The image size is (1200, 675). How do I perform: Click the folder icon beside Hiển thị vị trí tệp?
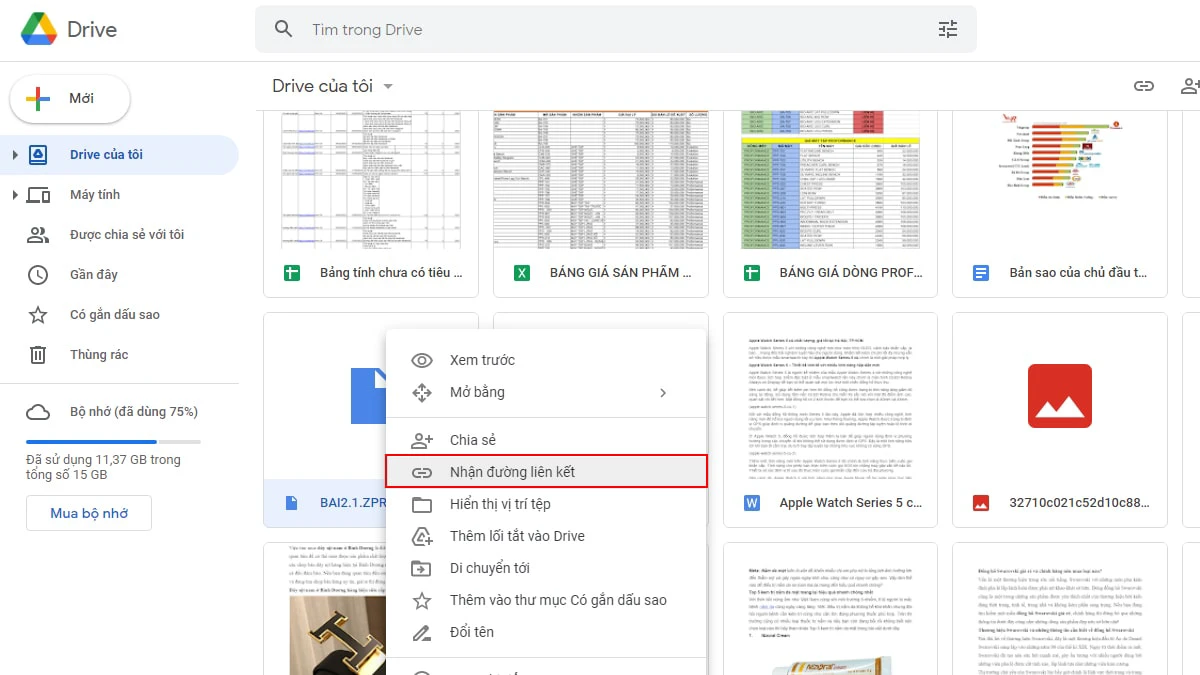422,504
